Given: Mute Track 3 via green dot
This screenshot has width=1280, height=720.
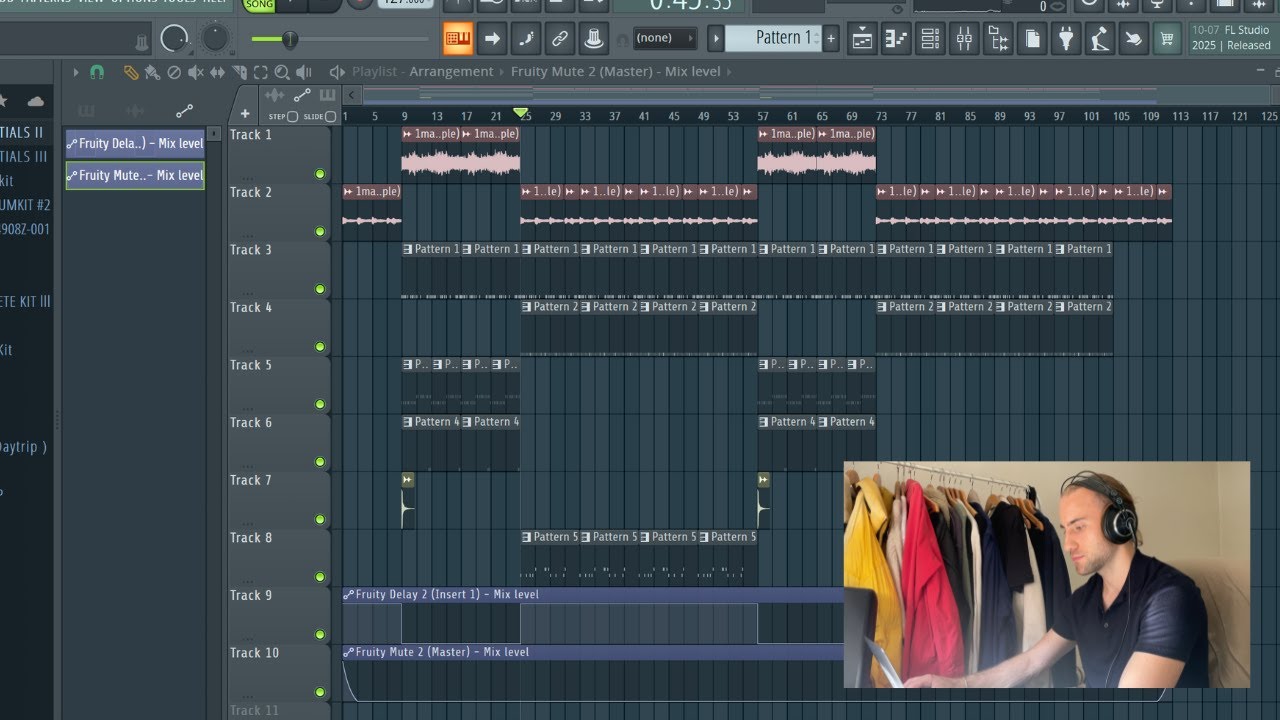Looking at the screenshot, I should (320, 289).
